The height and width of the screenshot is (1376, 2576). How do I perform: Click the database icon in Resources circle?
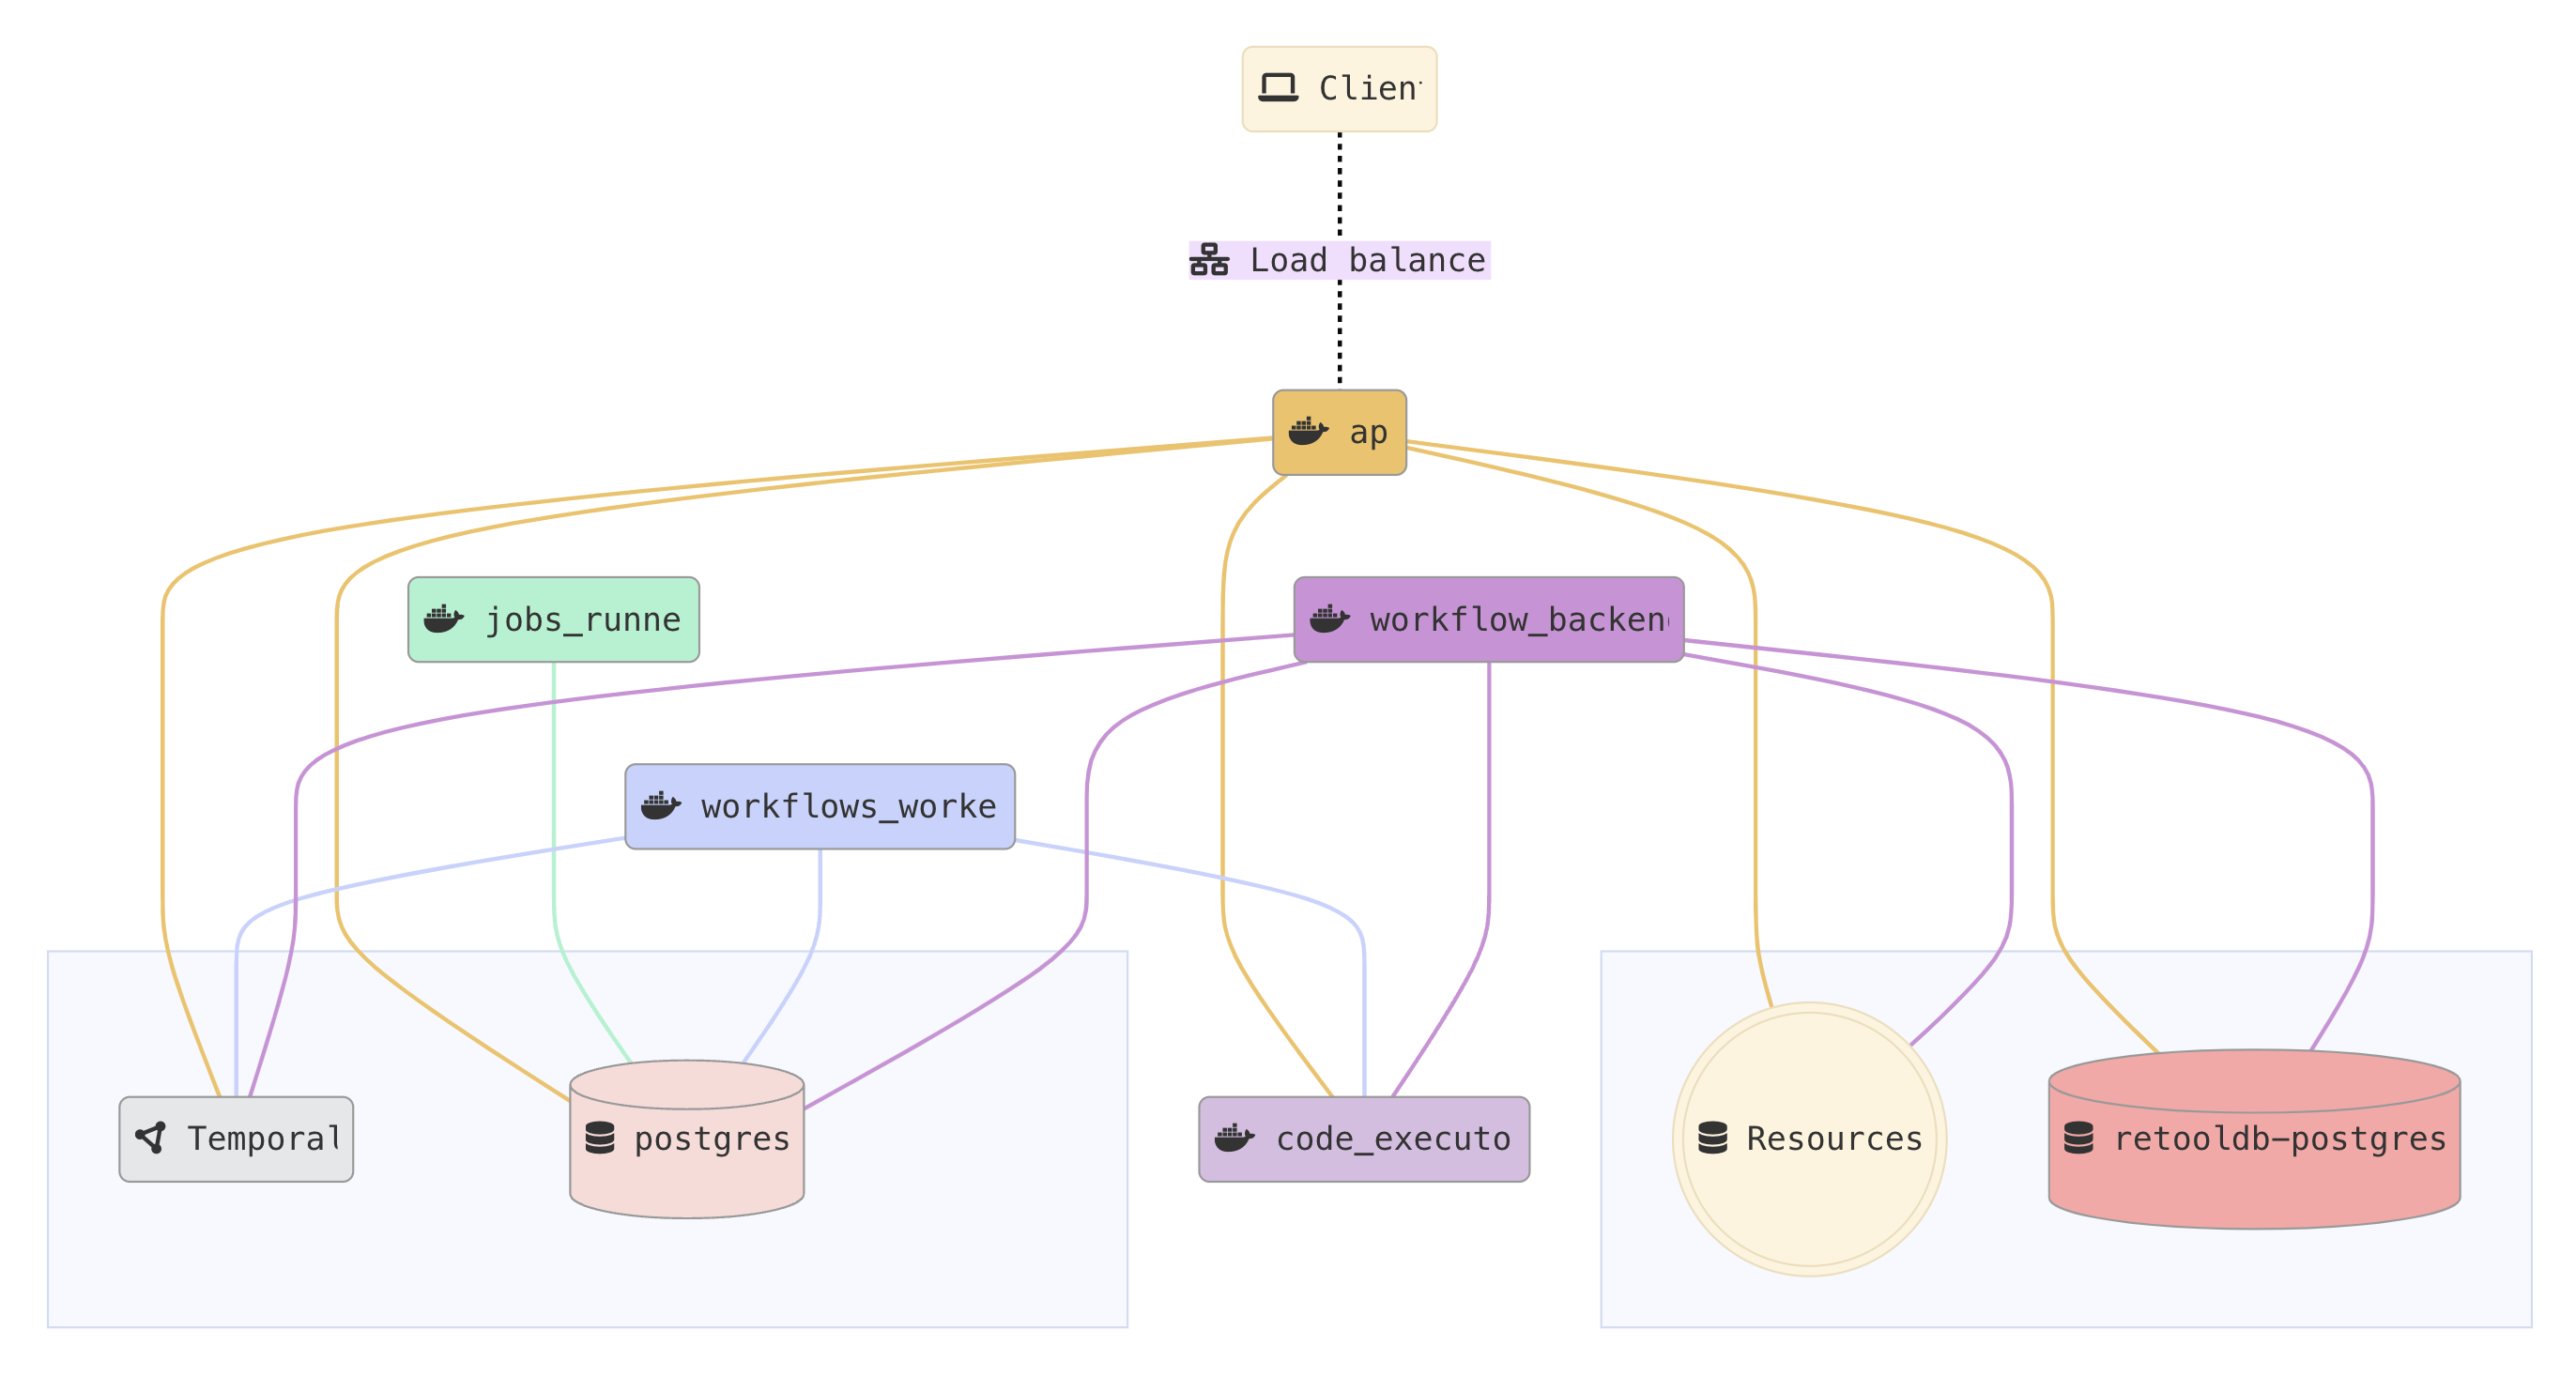click(1713, 1138)
